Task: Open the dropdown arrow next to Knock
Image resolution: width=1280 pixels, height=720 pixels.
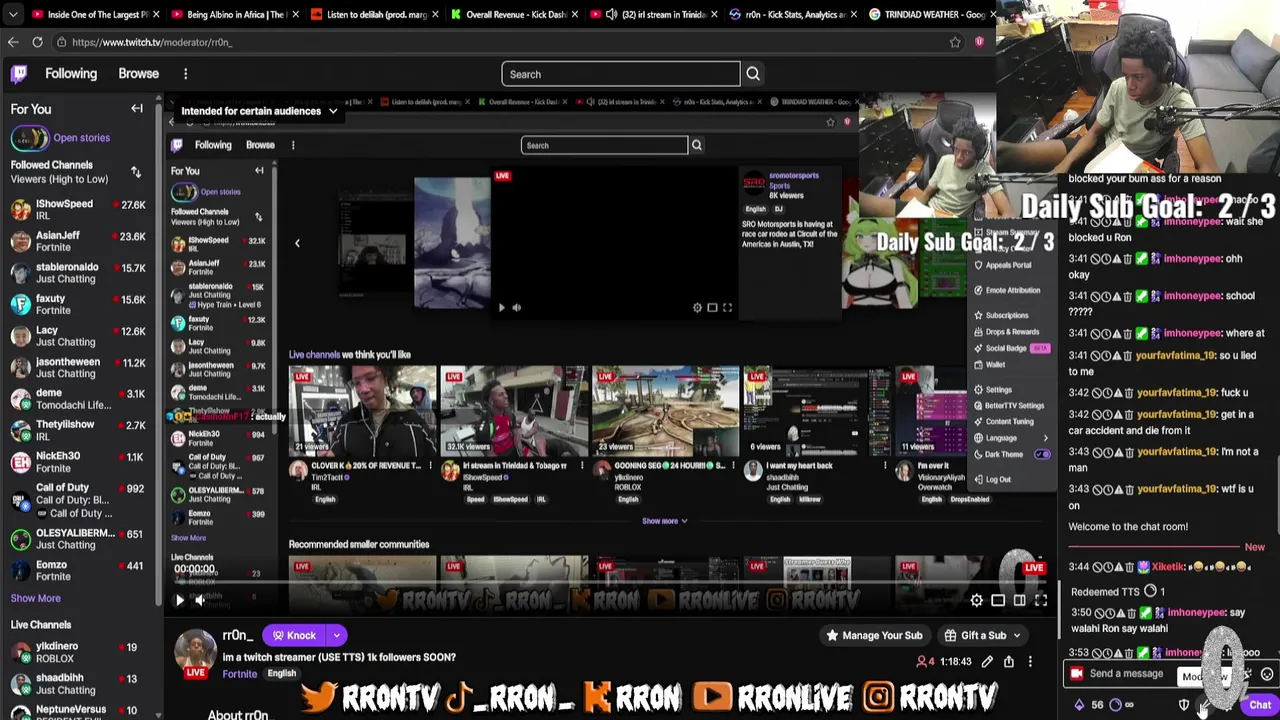Action: [x=337, y=635]
